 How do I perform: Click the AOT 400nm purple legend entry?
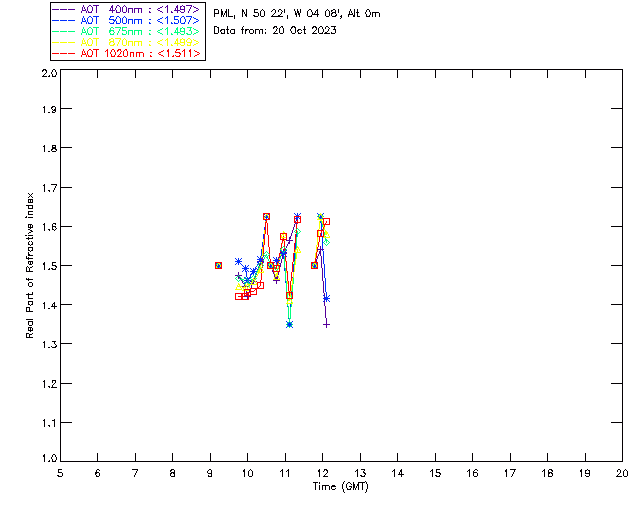126,9
